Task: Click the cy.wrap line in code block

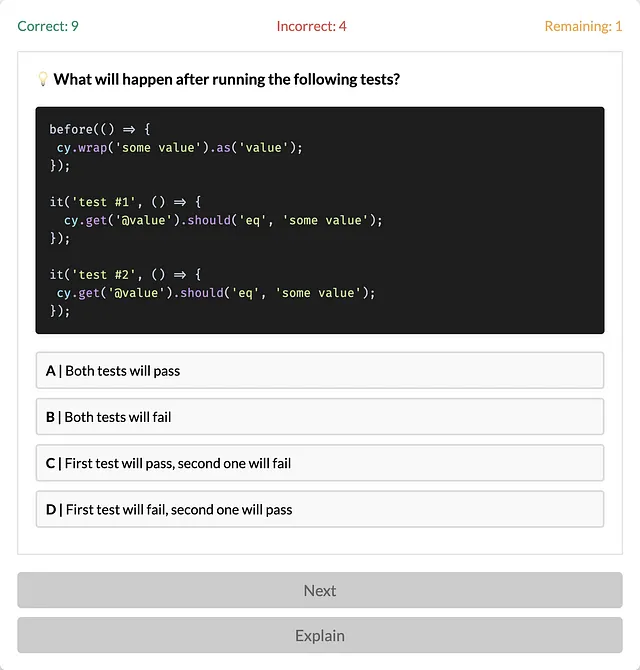Action: point(179,147)
